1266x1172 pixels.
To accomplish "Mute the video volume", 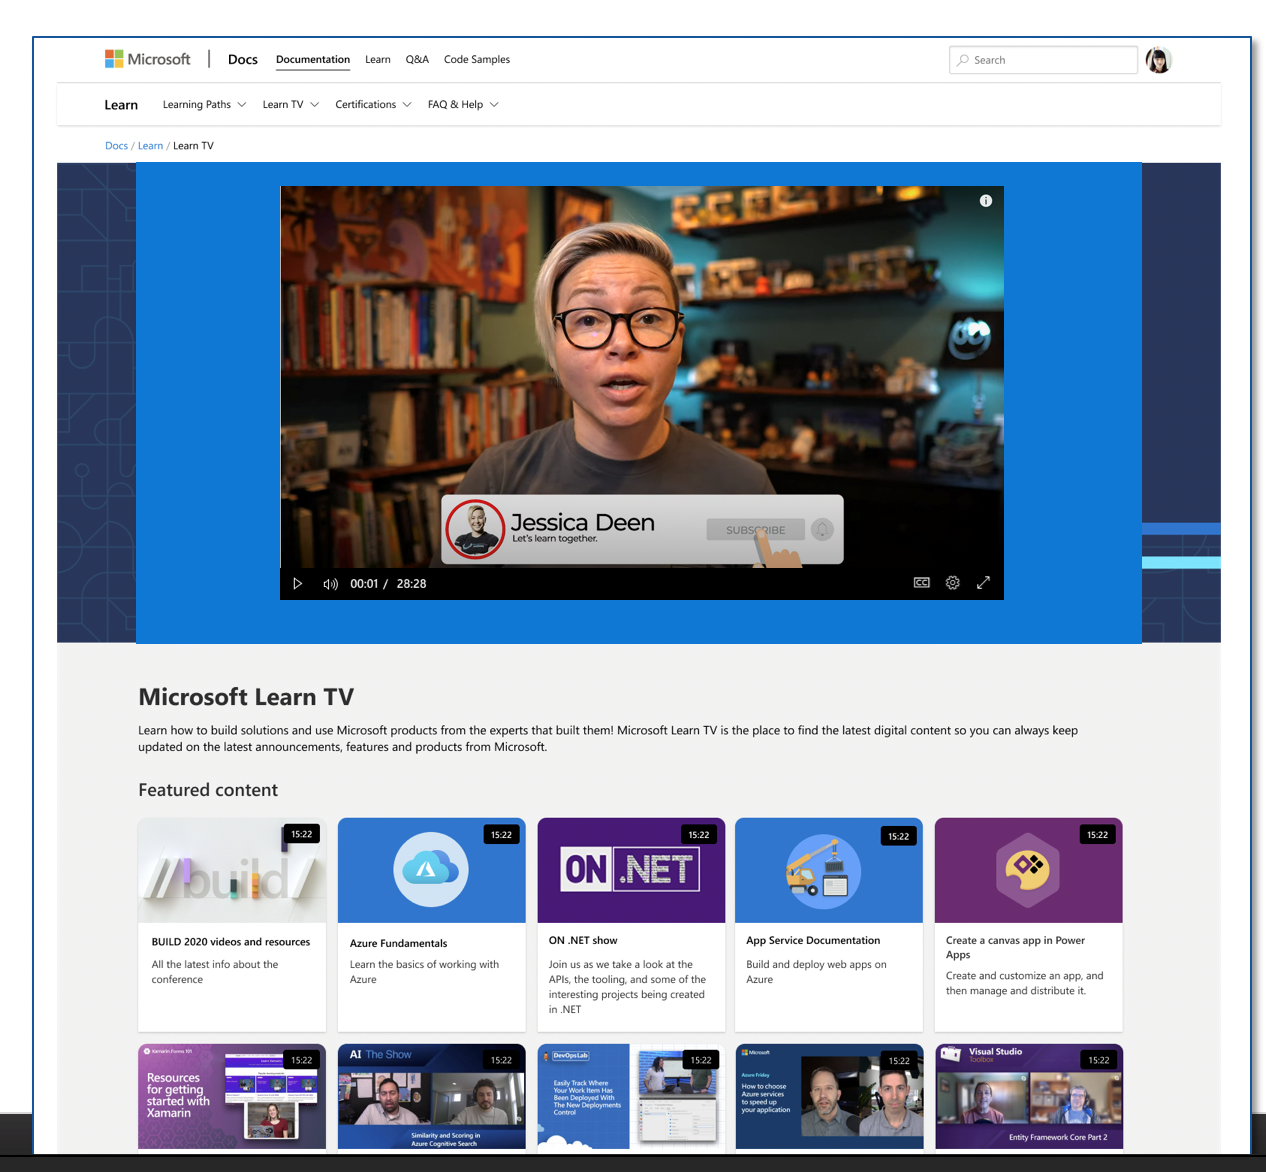I will pos(330,584).
